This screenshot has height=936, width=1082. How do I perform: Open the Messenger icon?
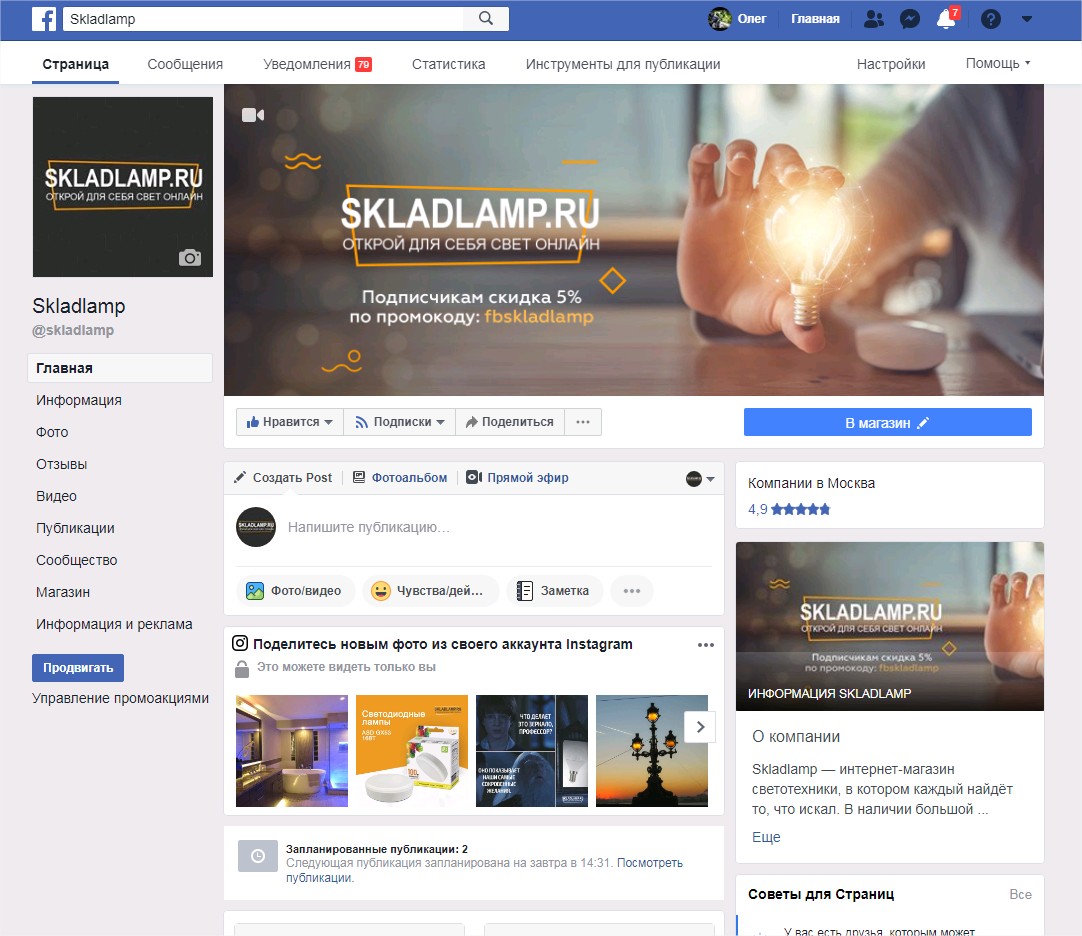[x=910, y=19]
